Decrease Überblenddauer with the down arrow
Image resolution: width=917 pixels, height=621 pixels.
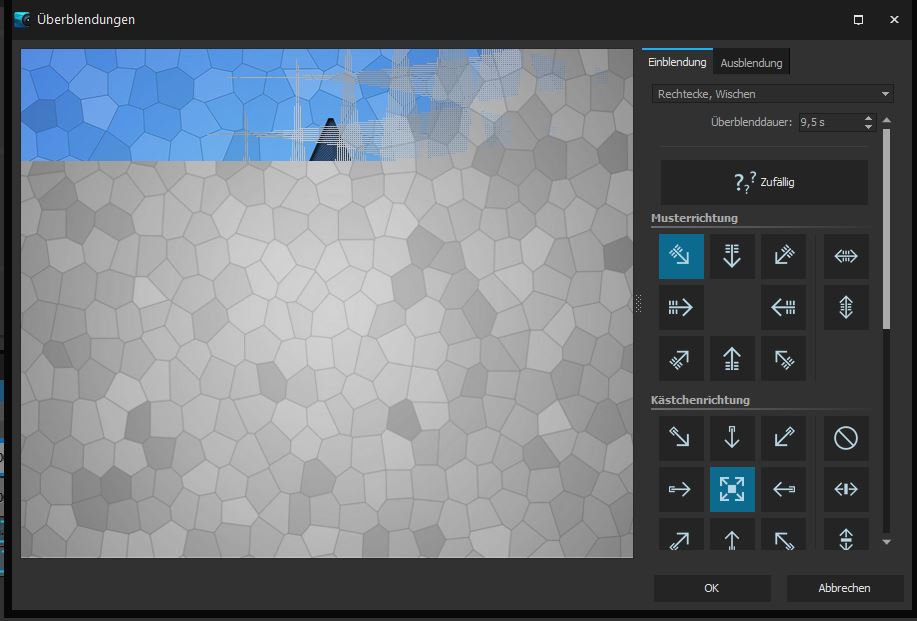[x=867, y=127]
